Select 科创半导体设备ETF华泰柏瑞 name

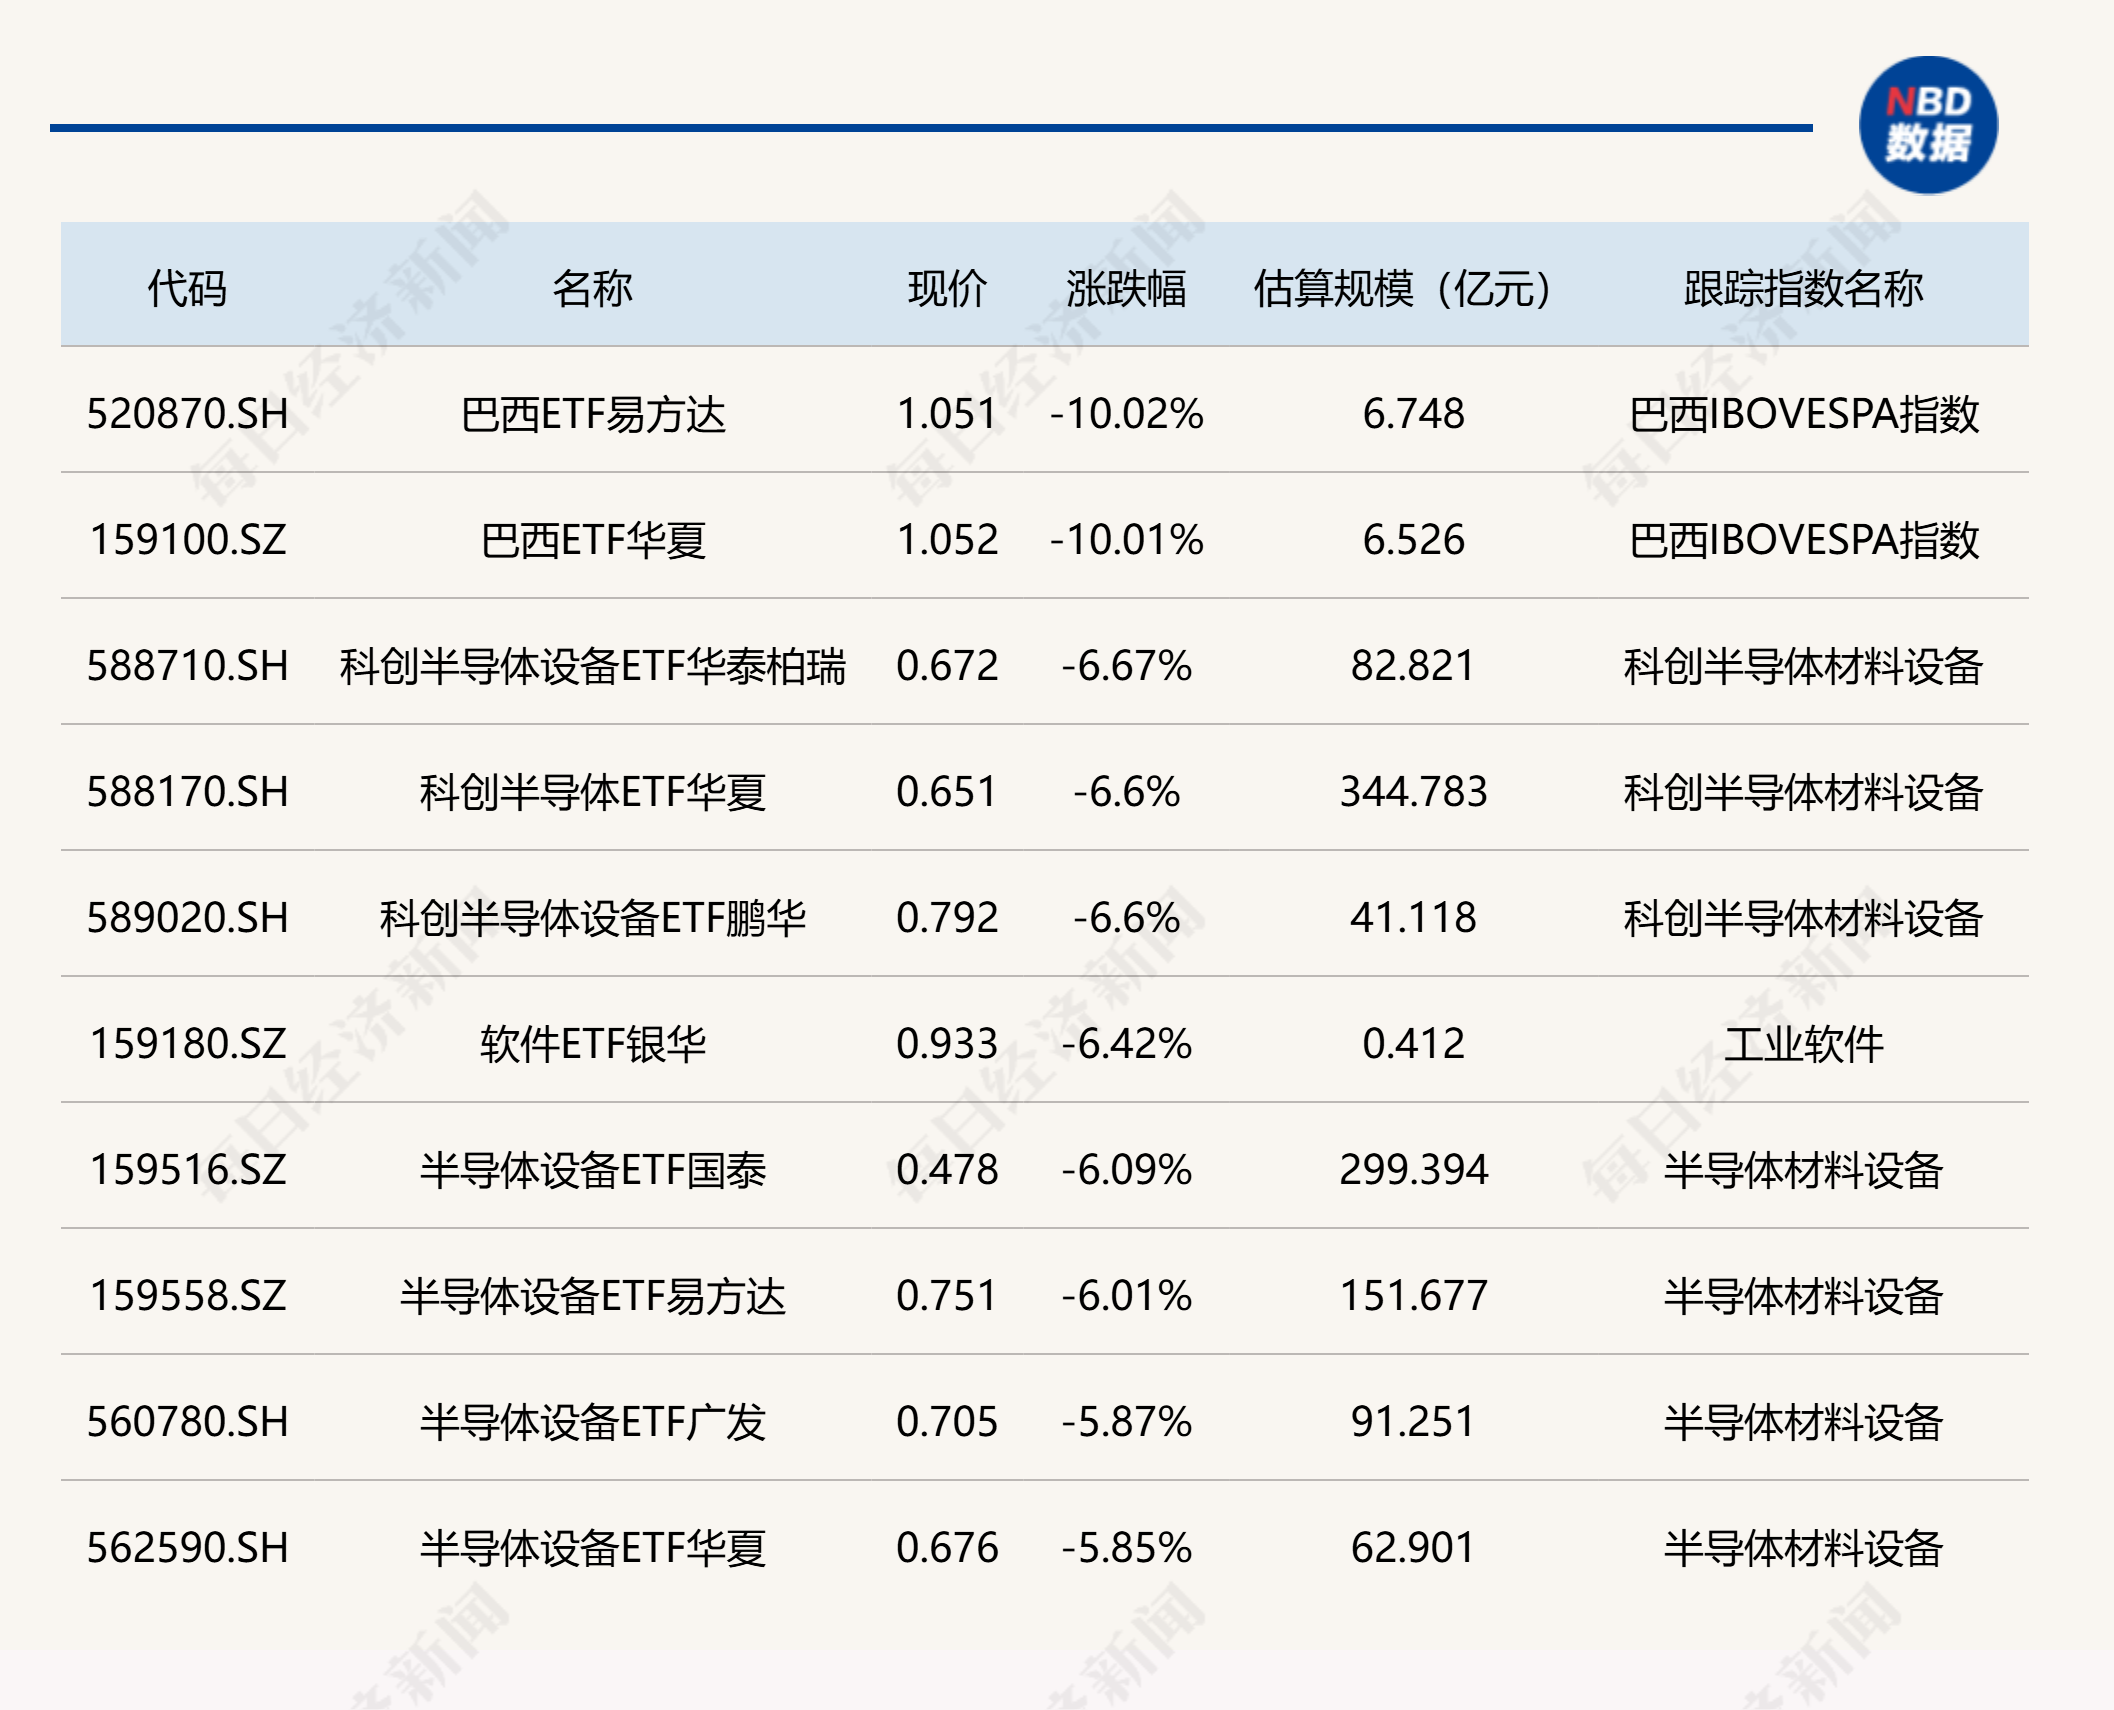[592, 666]
